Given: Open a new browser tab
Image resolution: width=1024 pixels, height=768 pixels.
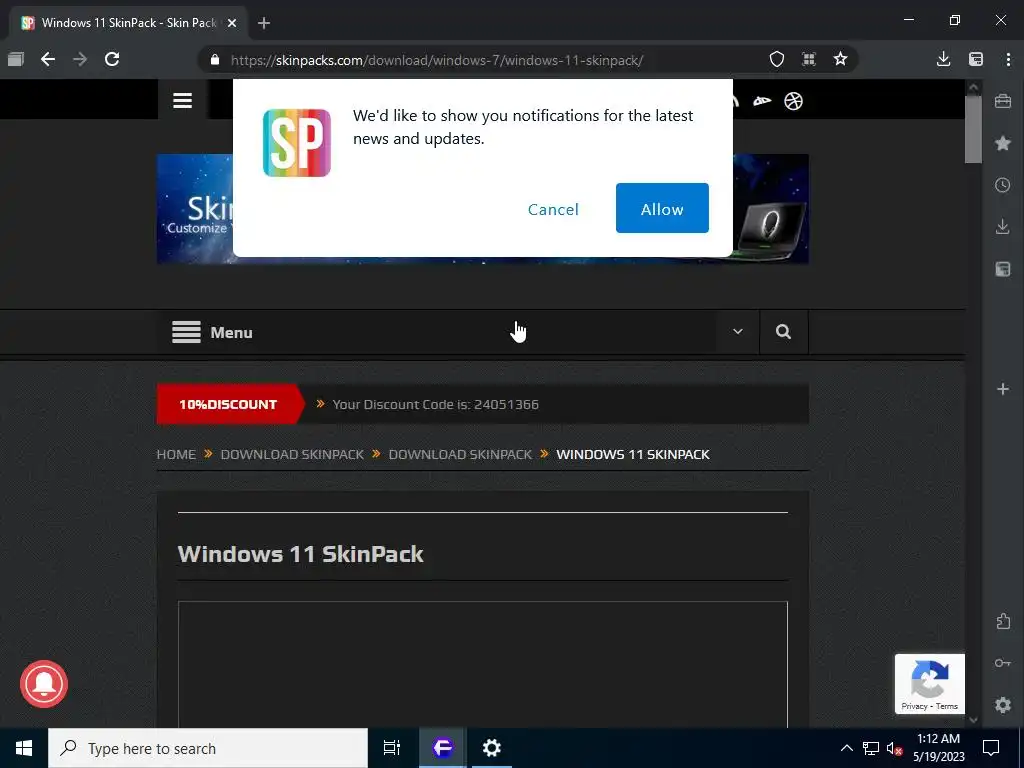Looking at the screenshot, I should point(264,23).
